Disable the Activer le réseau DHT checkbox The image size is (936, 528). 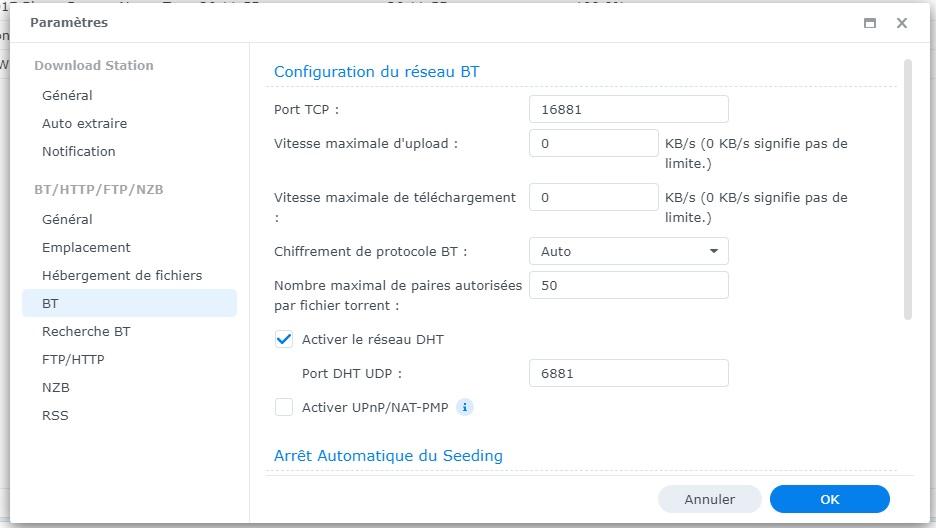(x=284, y=339)
